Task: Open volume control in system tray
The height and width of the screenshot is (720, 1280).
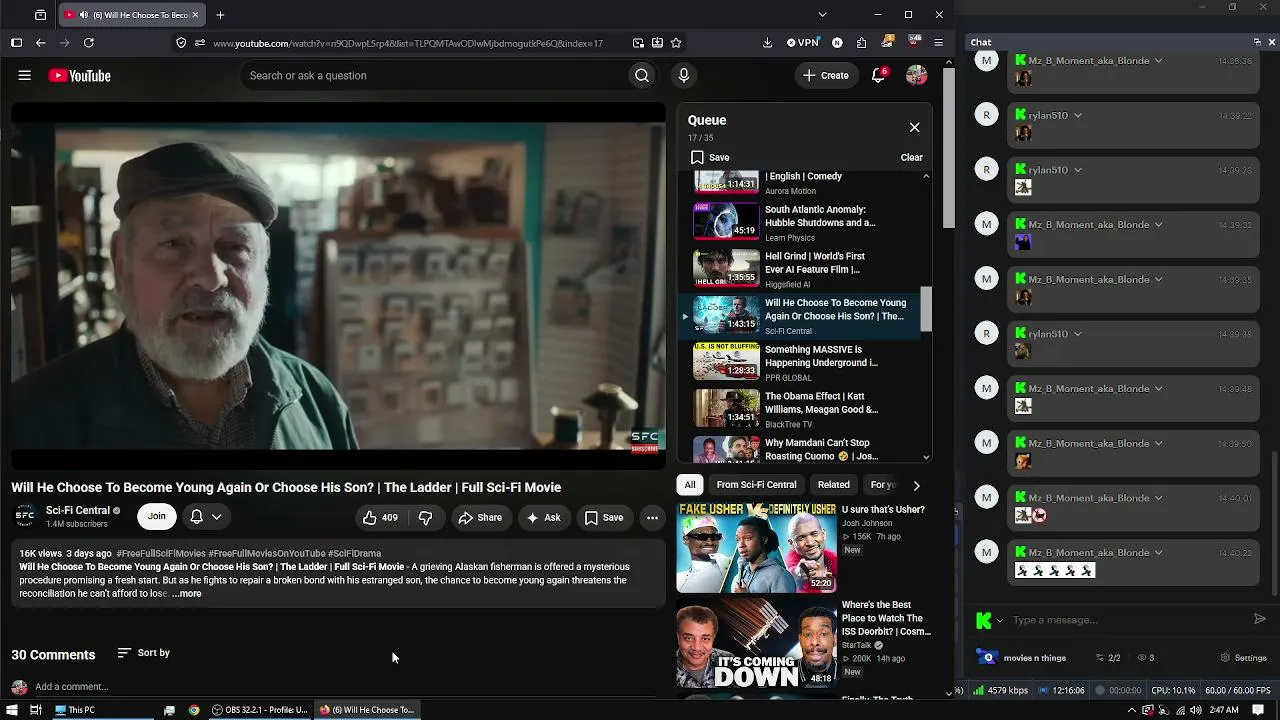Action: click(1195, 710)
